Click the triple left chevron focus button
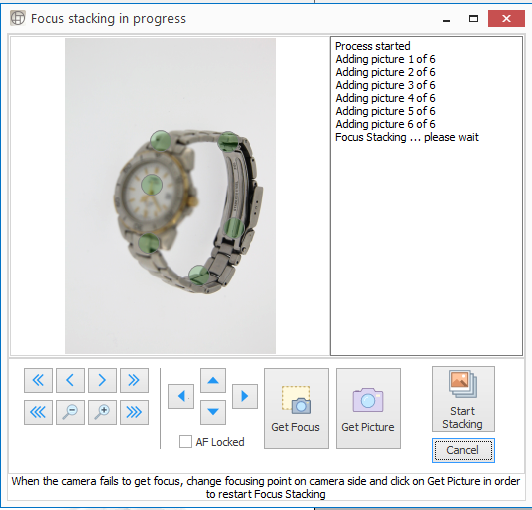Viewport: 532px width, 510px height. [x=38, y=412]
